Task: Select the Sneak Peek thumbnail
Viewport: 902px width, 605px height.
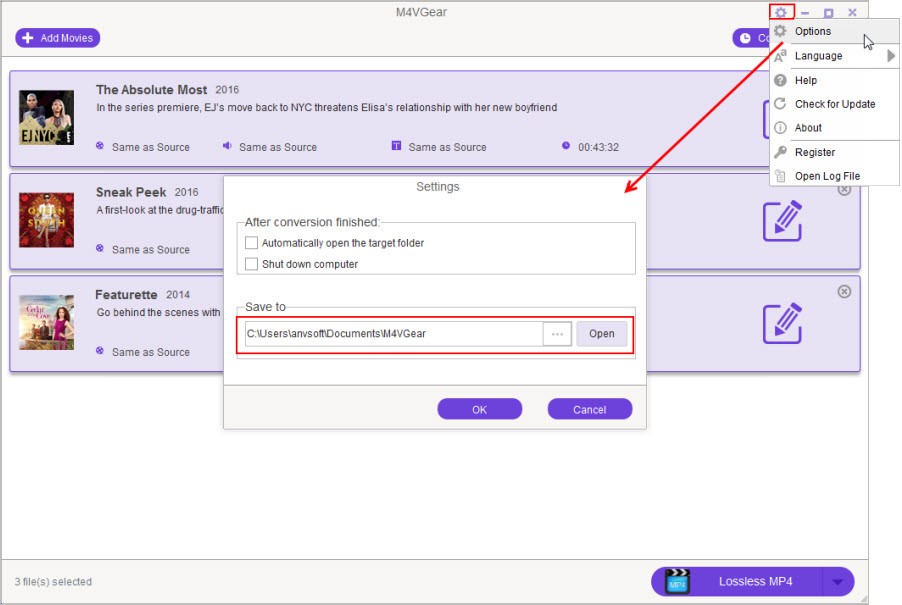Action: tap(46, 220)
